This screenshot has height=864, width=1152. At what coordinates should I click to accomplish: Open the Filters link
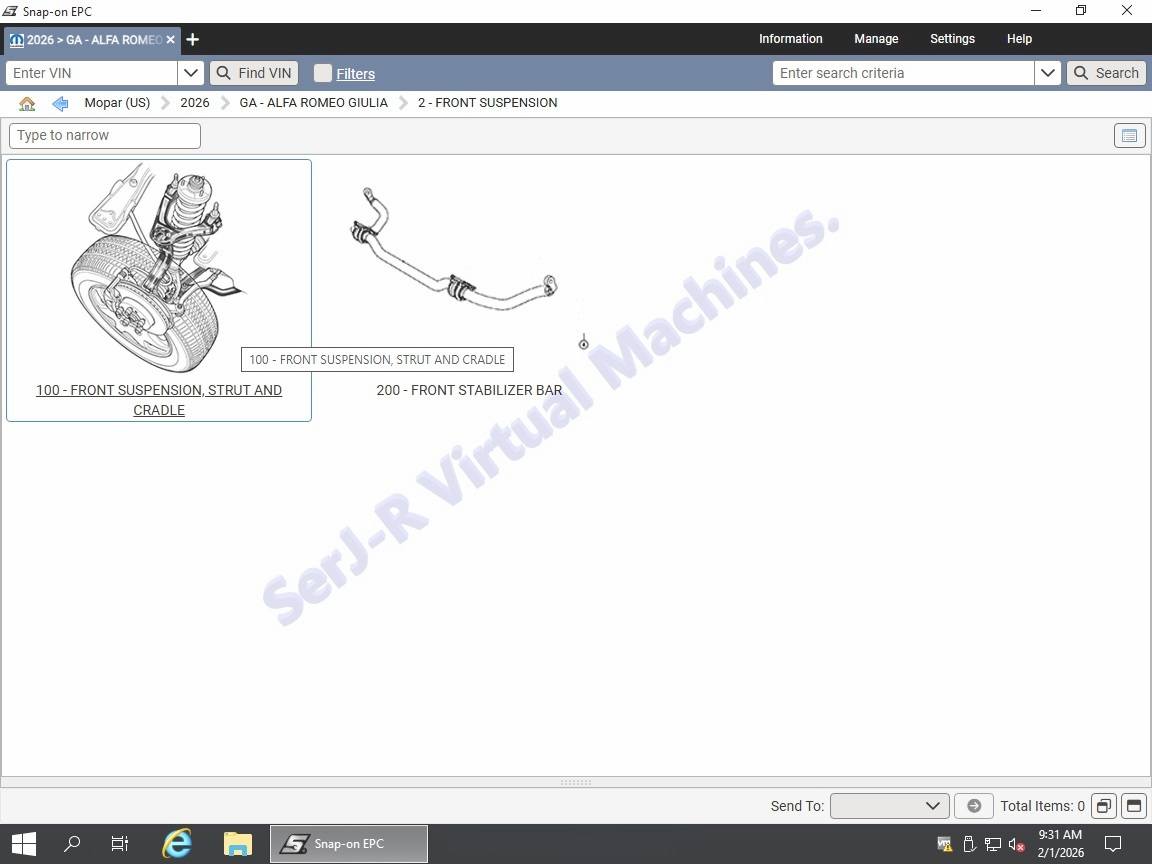pyautogui.click(x=355, y=74)
